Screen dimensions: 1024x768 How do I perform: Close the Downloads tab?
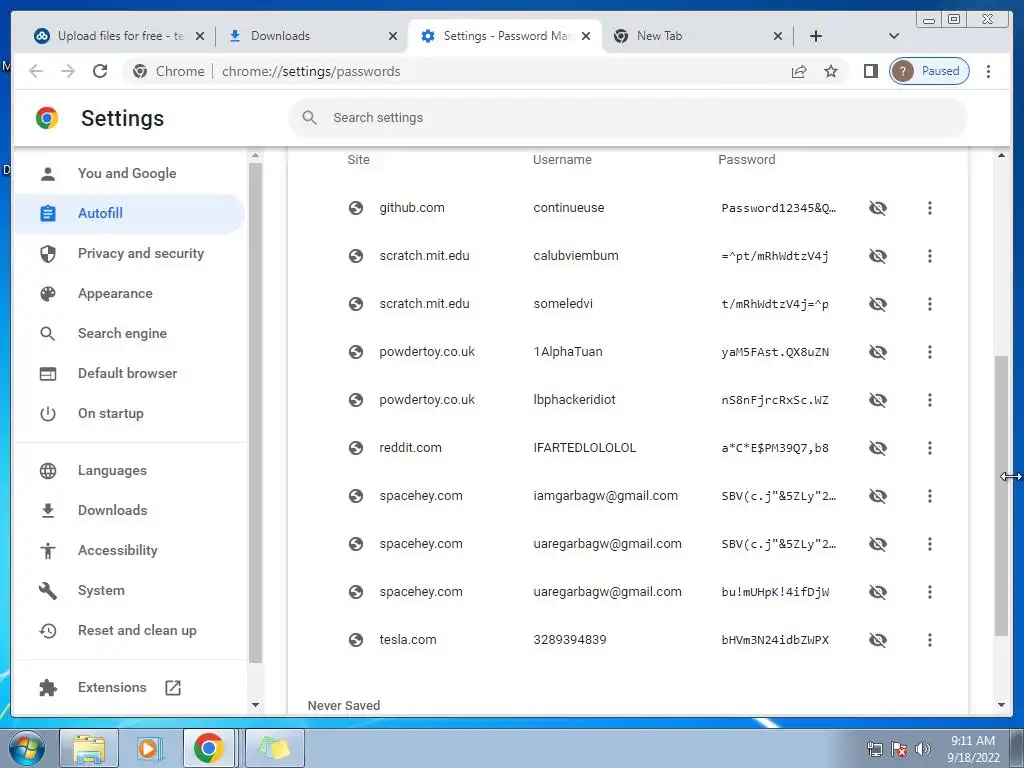point(392,36)
